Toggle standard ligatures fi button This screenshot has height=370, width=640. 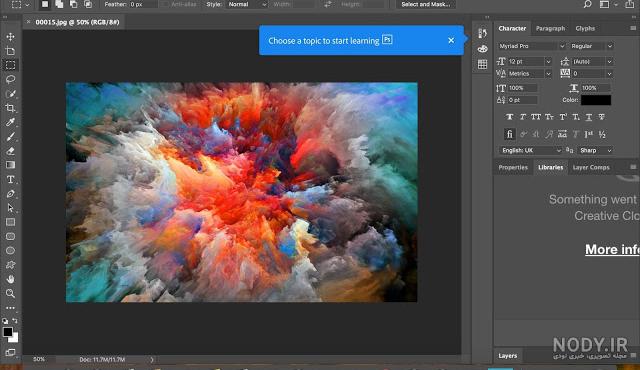pyautogui.click(x=509, y=134)
